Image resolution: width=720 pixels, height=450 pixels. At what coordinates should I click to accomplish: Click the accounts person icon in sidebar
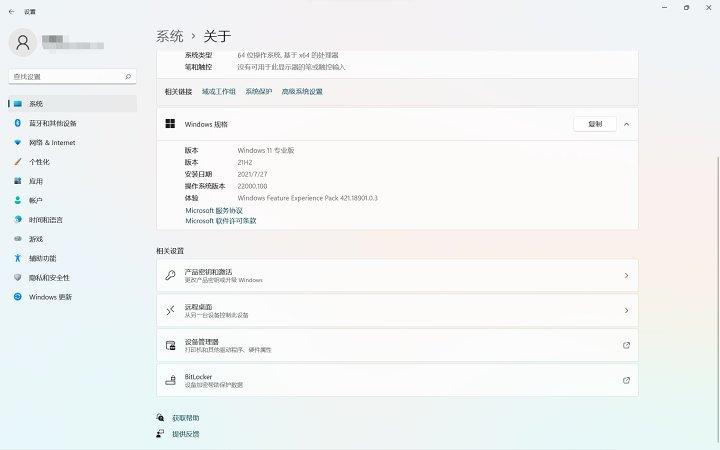click(17, 200)
